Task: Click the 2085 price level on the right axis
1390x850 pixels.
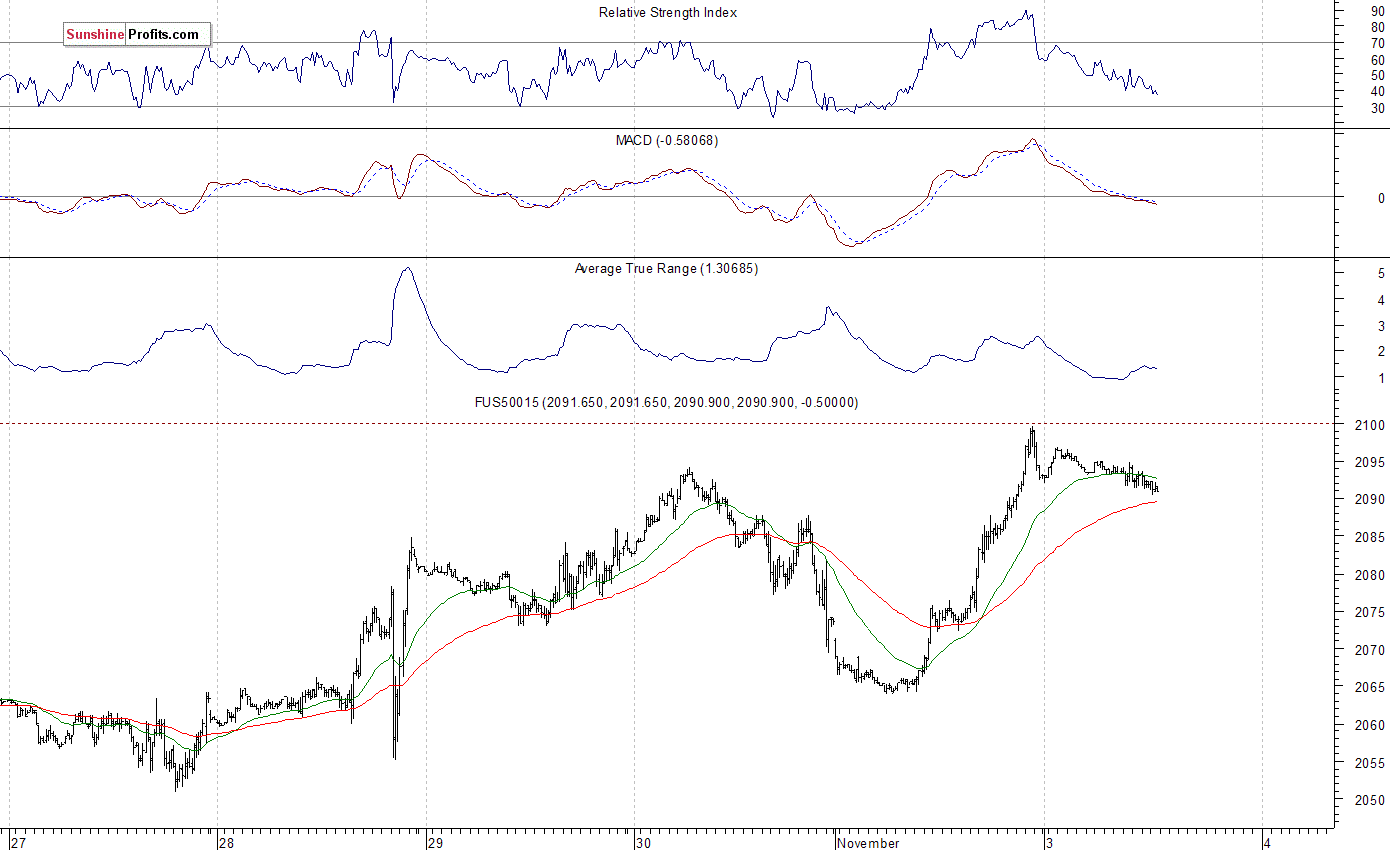Action: pos(1371,538)
